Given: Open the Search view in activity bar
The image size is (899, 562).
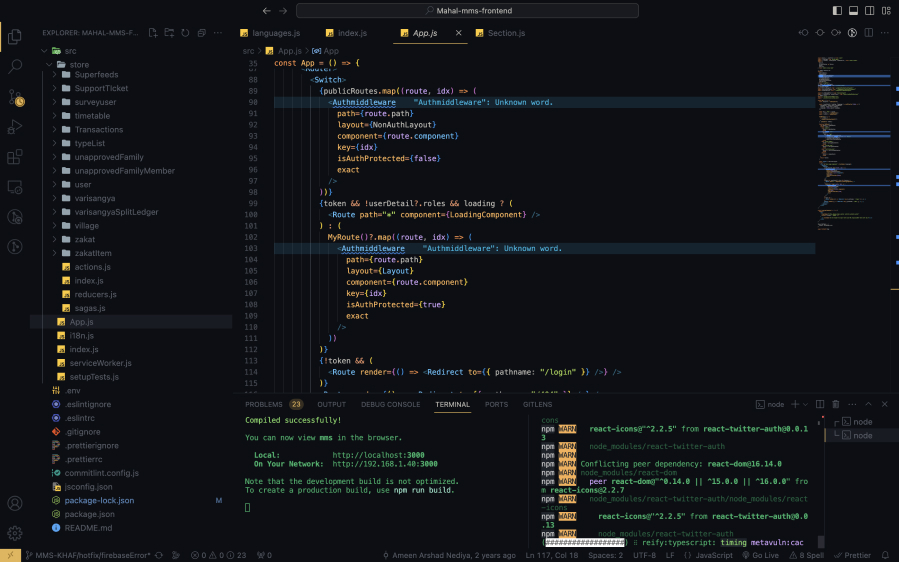Looking at the screenshot, I should point(15,66).
